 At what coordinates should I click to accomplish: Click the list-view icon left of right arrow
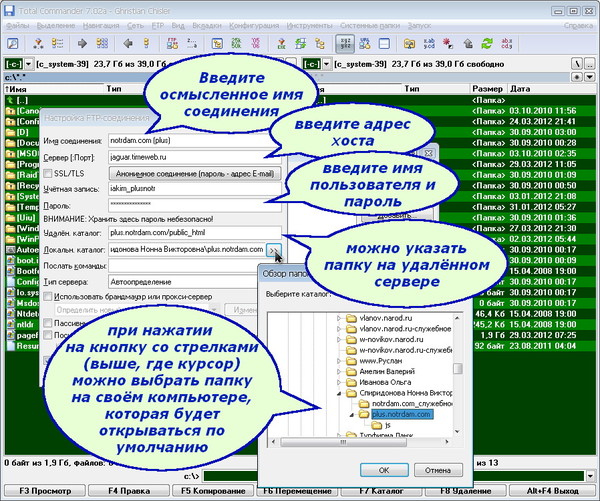[57, 43]
